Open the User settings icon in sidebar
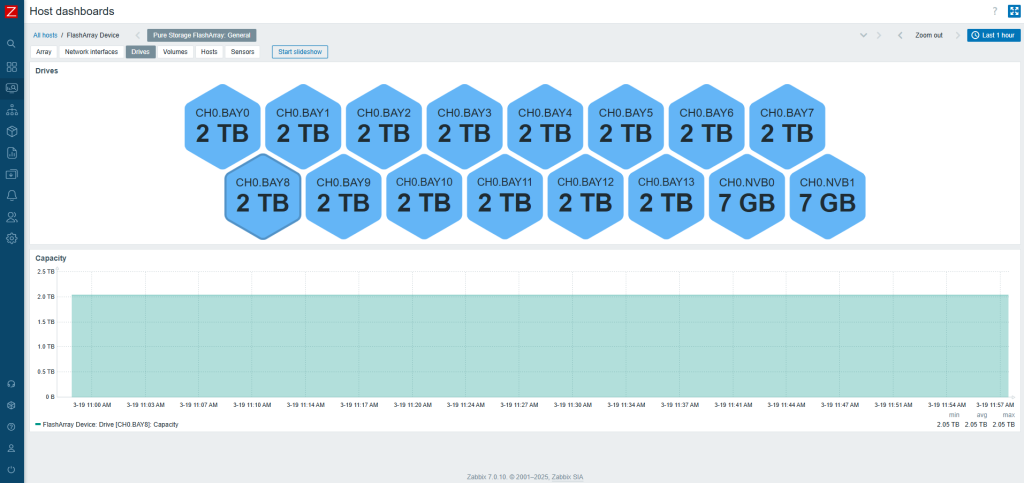Viewport: 1024px width, 483px height. tap(11, 448)
